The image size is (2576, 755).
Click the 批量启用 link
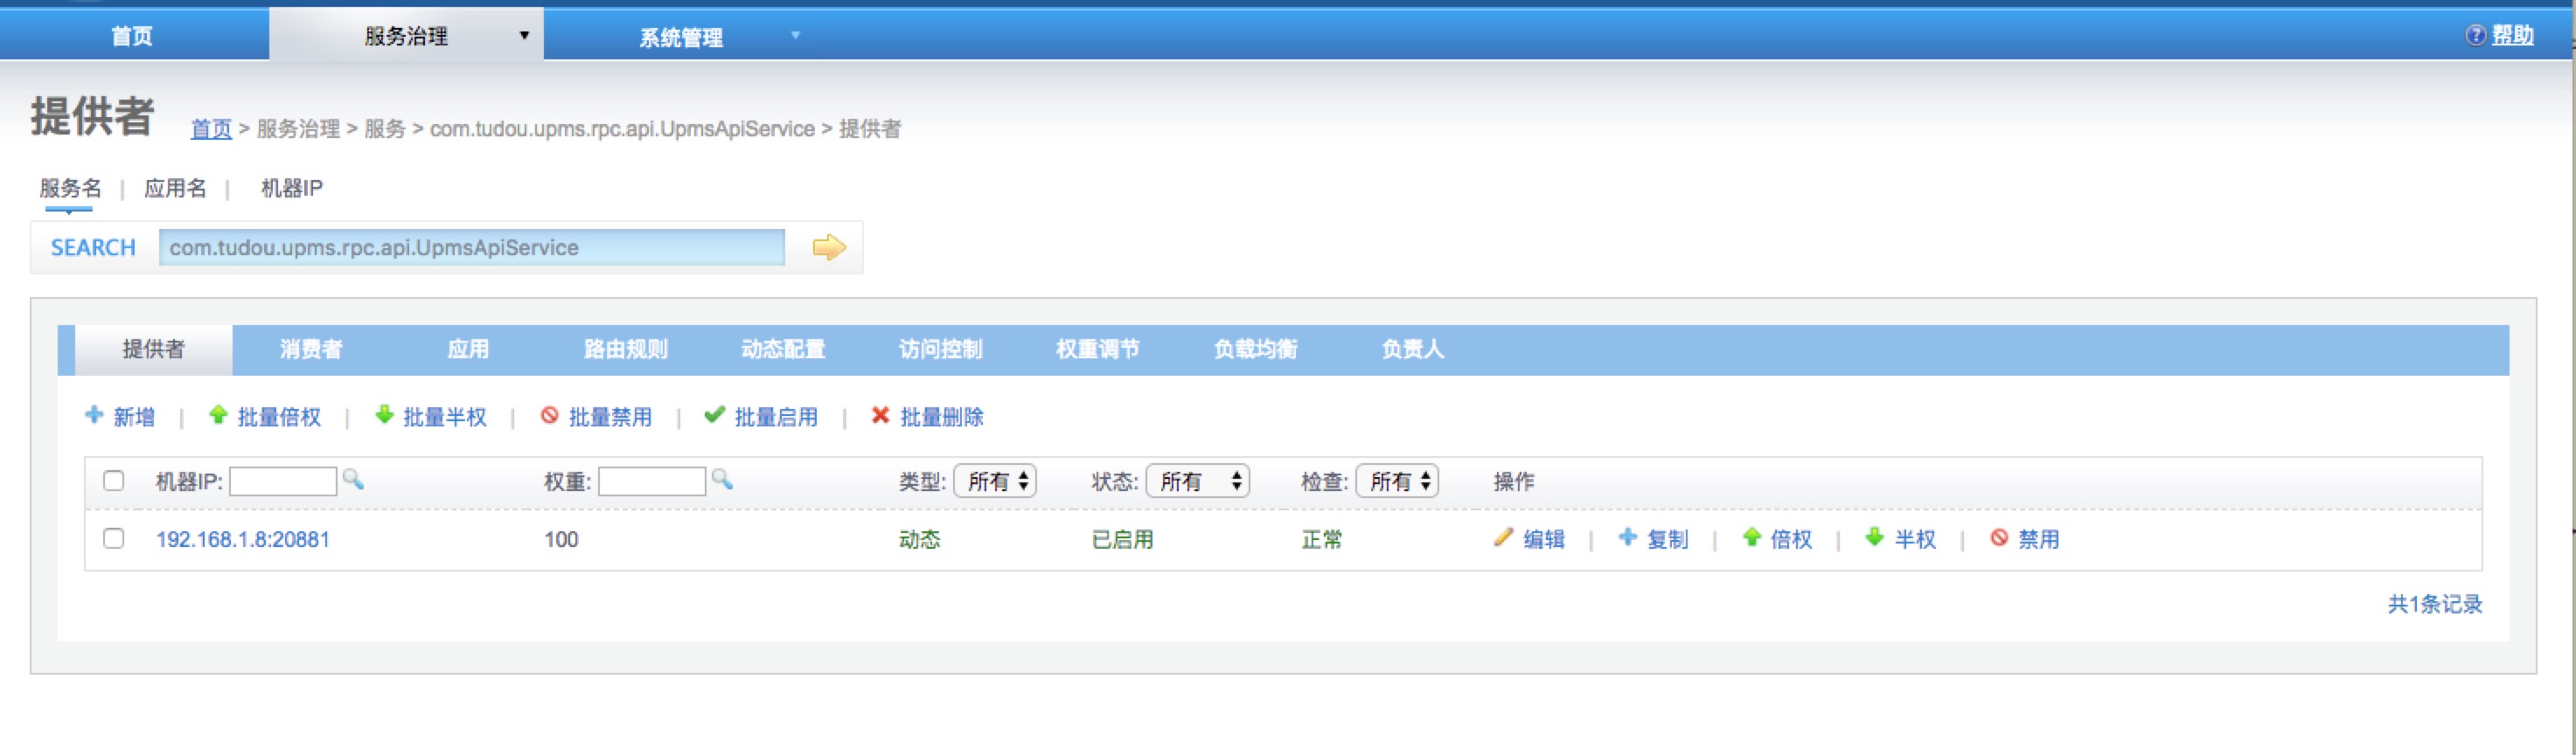click(x=776, y=416)
